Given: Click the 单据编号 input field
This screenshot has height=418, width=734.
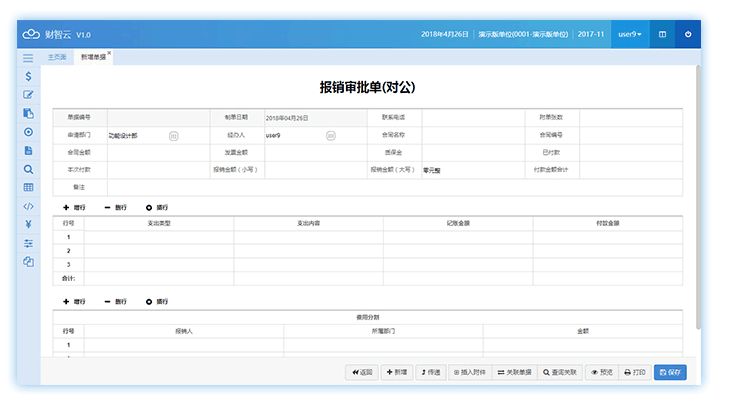Looking at the screenshot, I should [x=158, y=117].
